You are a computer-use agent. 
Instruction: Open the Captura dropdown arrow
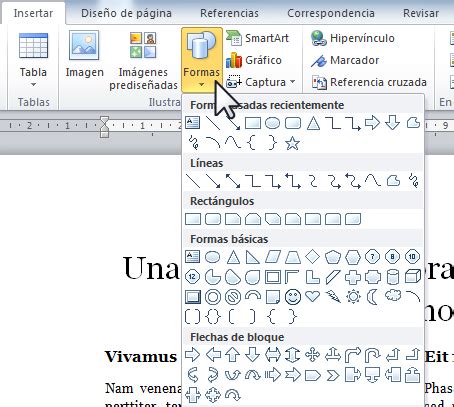coord(292,82)
